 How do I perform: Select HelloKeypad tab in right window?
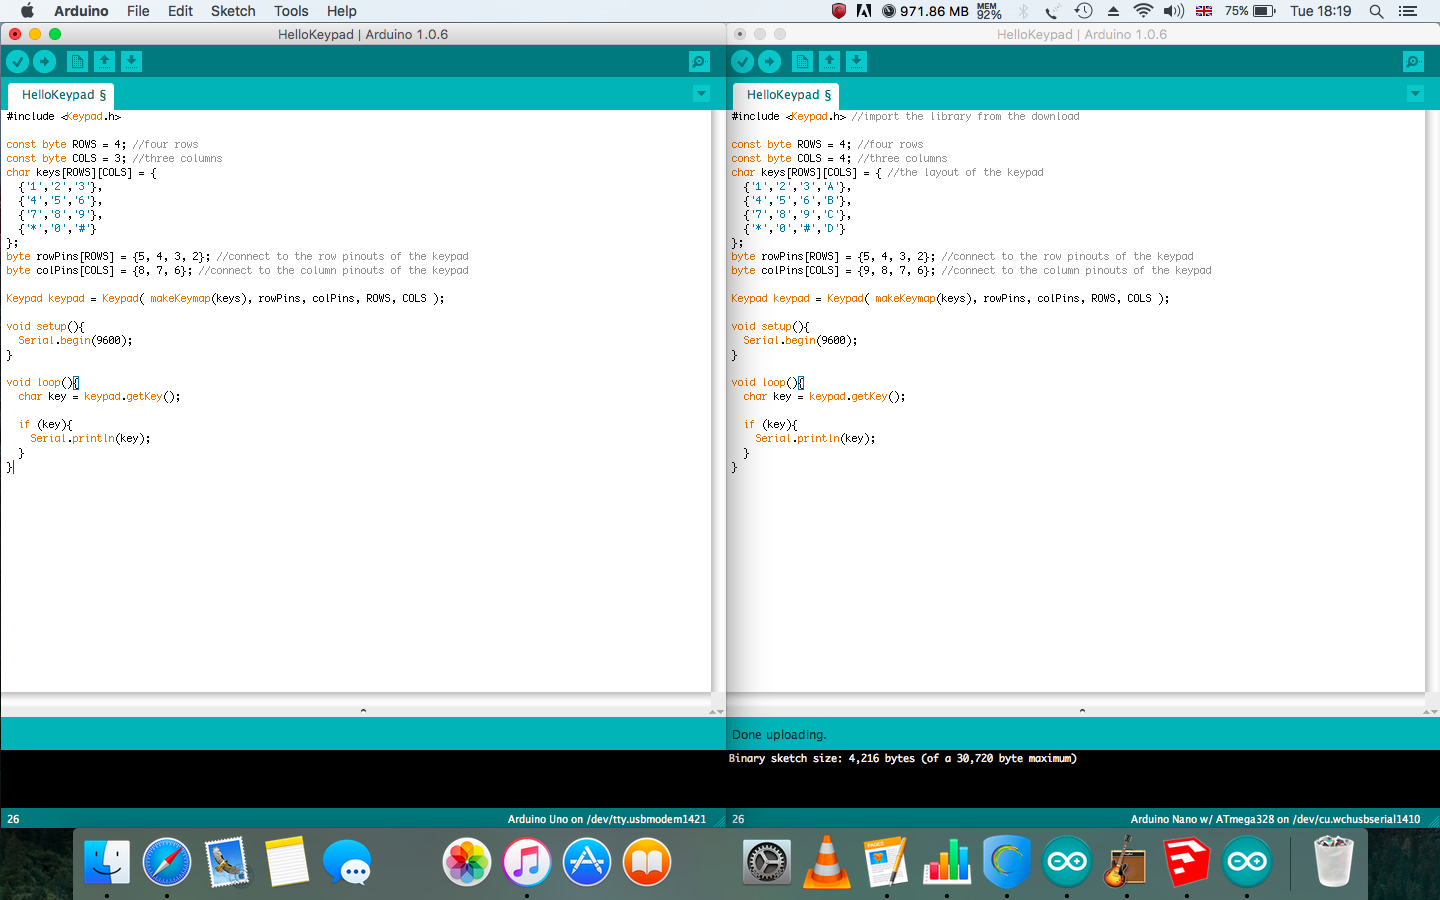[x=787, y=95]
